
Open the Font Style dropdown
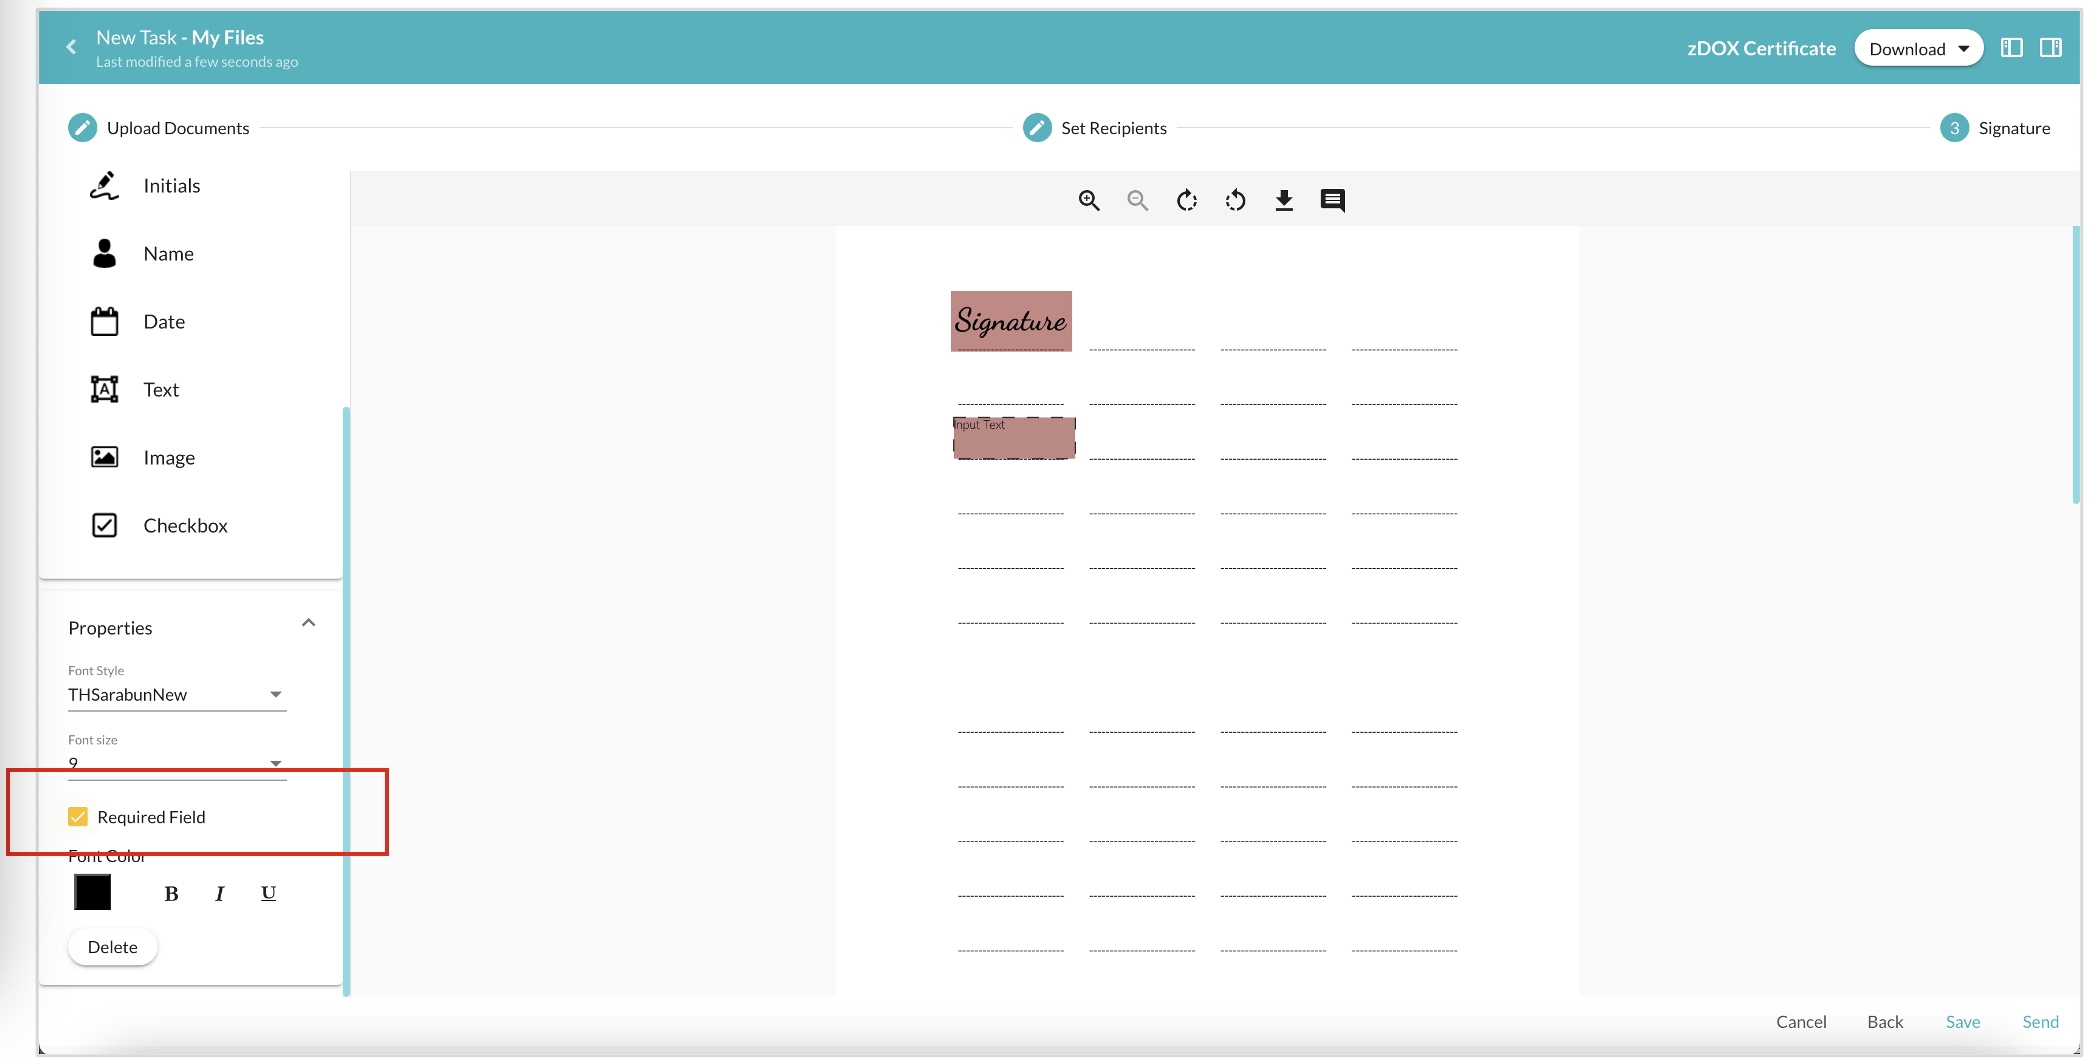pyautogui.click(x=177, y=695)
